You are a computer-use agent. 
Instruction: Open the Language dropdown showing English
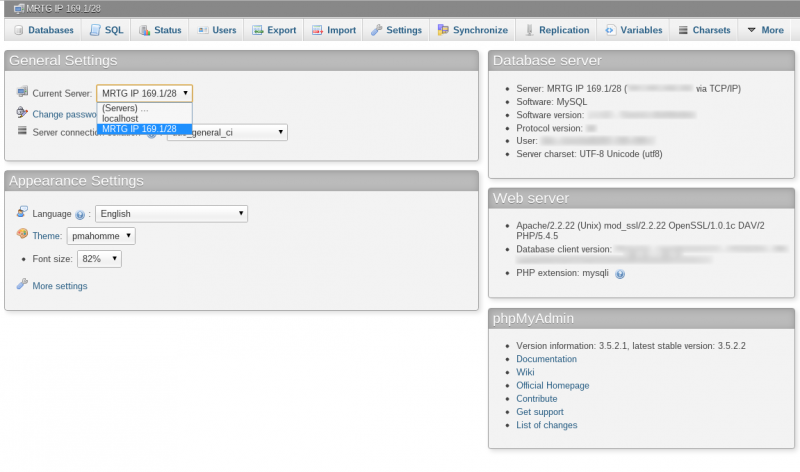[171, 214]
